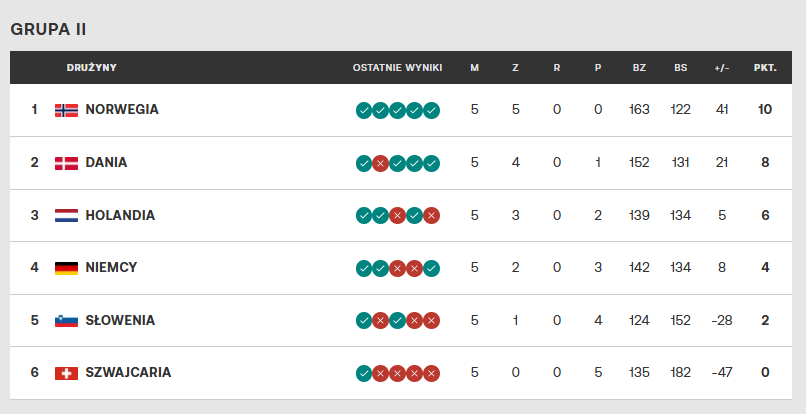Click the +/- column header
The image size is (806, 414).
point(722,68)
